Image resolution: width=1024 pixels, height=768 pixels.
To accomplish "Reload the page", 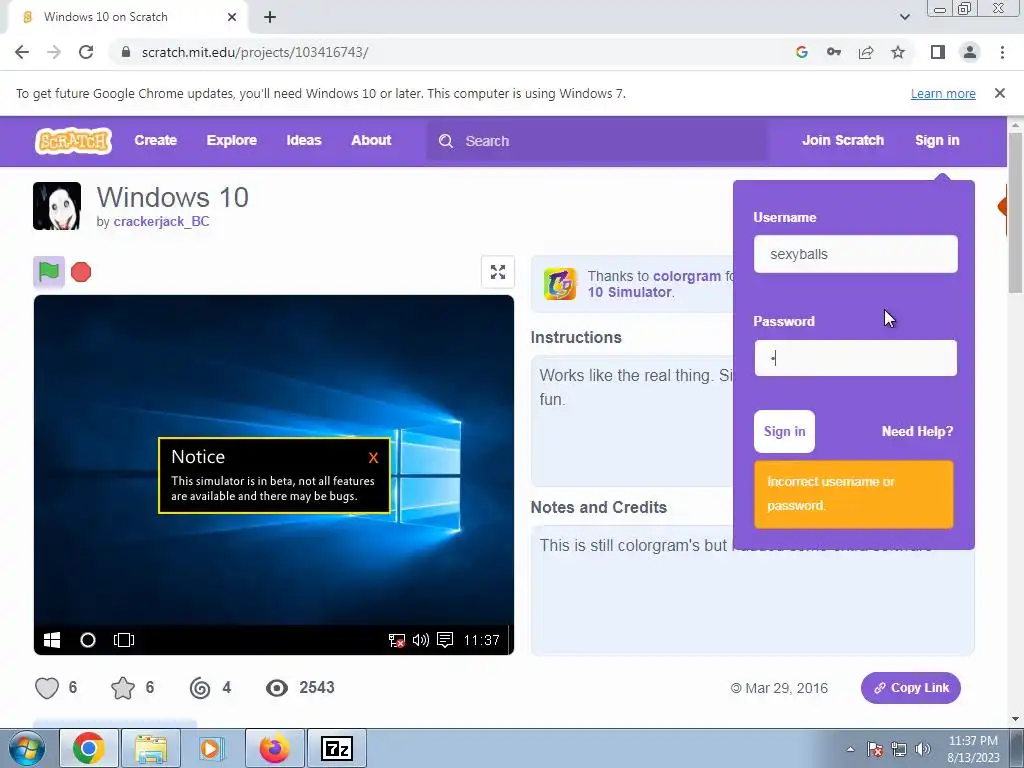I will tap(86, 52).
